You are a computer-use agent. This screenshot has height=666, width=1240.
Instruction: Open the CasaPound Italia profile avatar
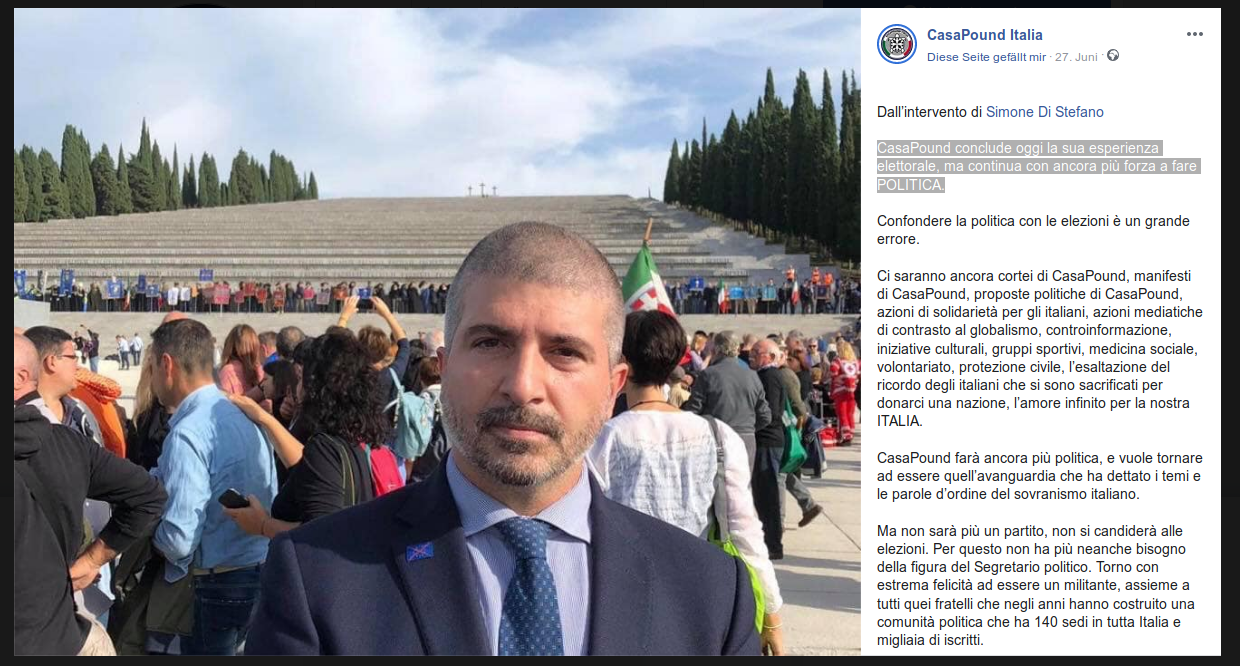(897, 44)
